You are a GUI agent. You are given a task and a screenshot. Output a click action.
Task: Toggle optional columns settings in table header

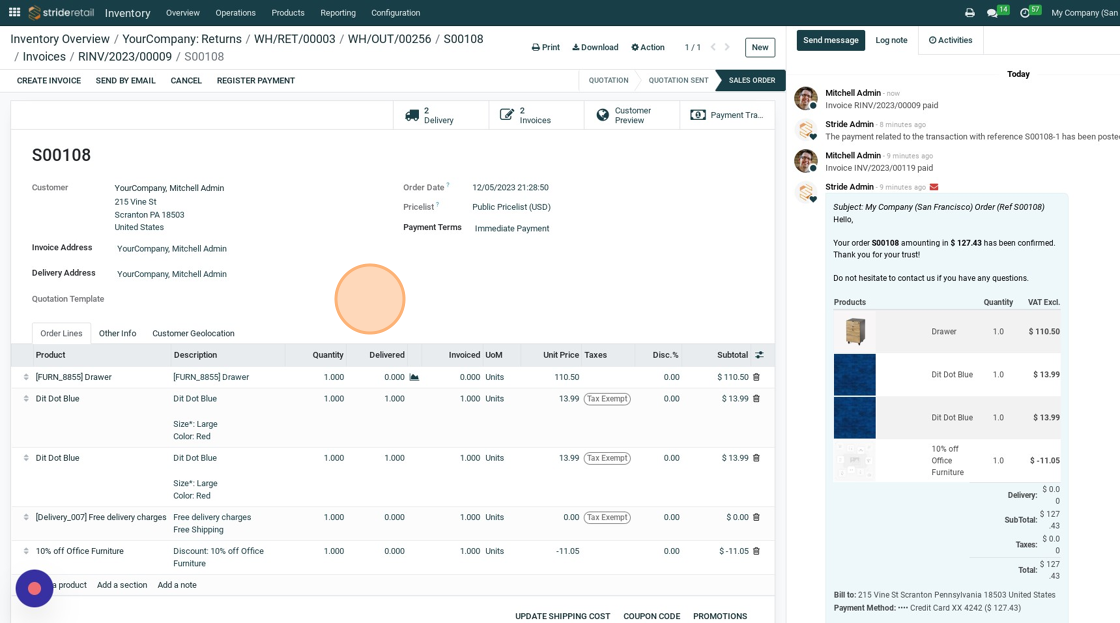[759, 355]
